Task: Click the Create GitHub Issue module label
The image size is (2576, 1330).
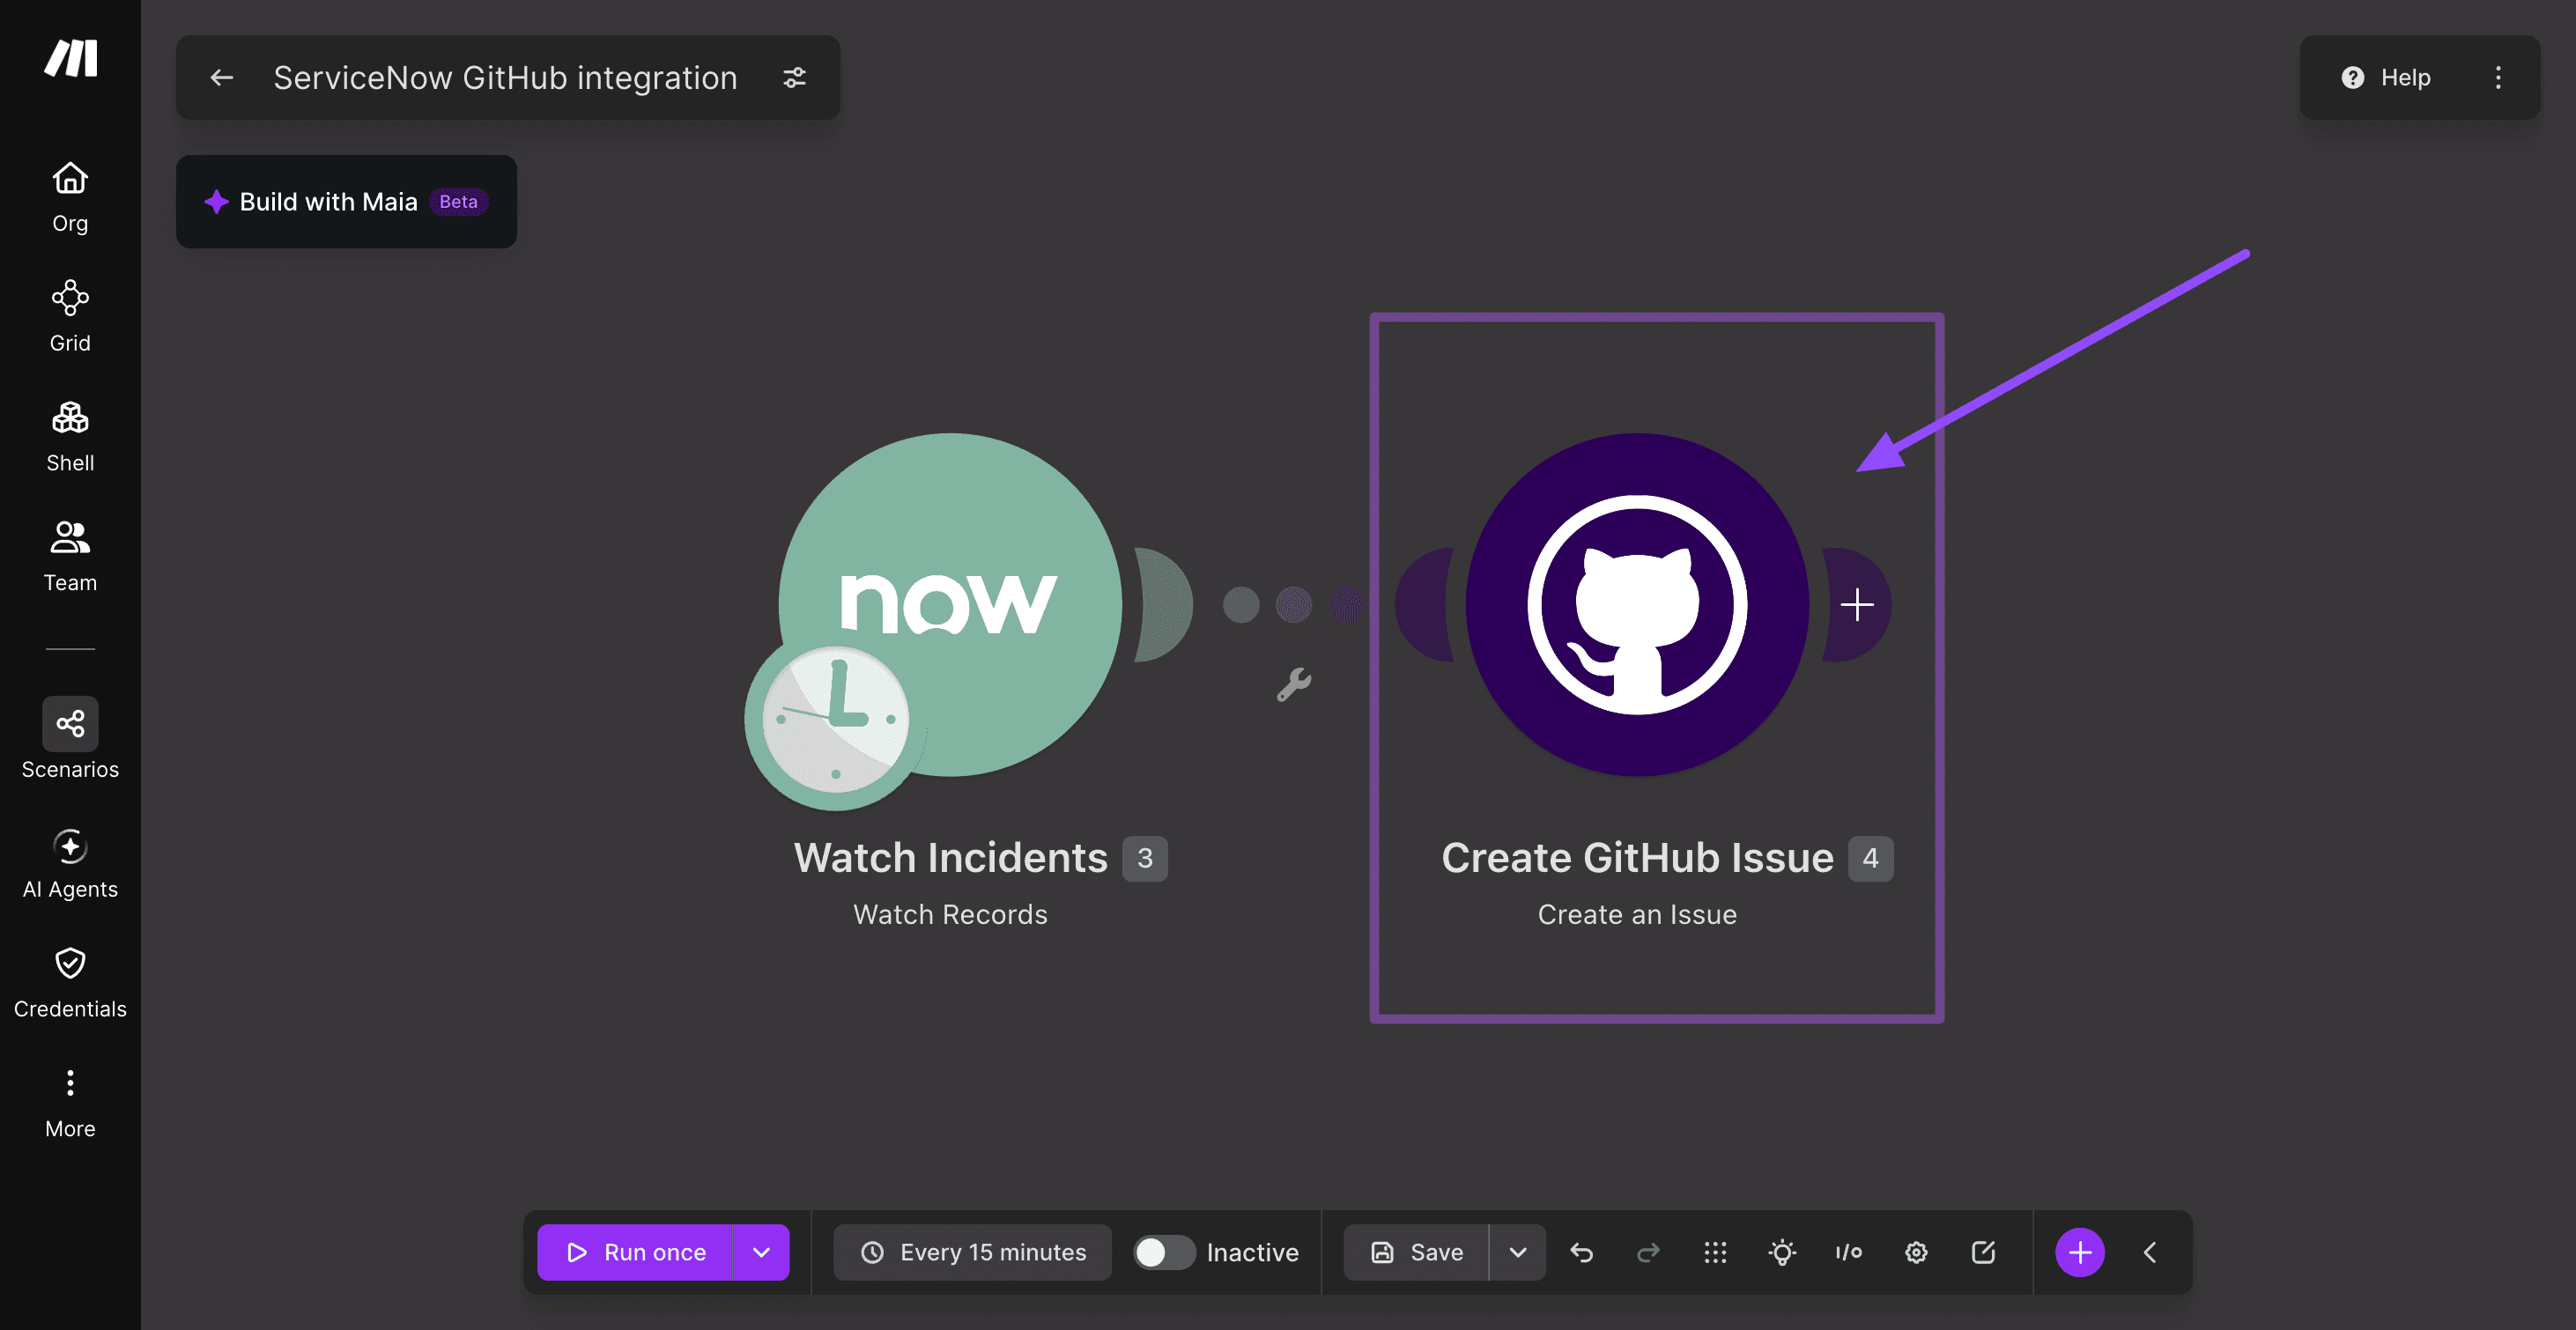Action: click(x=1637, y=858)
